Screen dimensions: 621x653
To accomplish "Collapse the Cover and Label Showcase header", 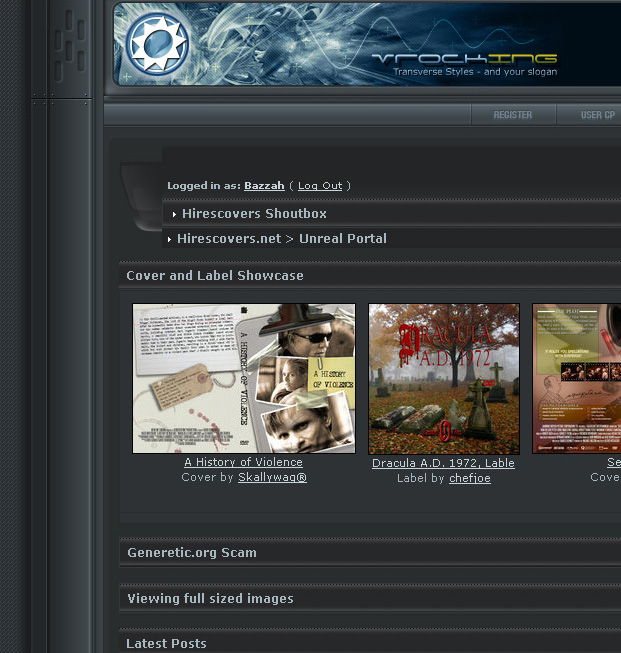I will coord(215,276).
